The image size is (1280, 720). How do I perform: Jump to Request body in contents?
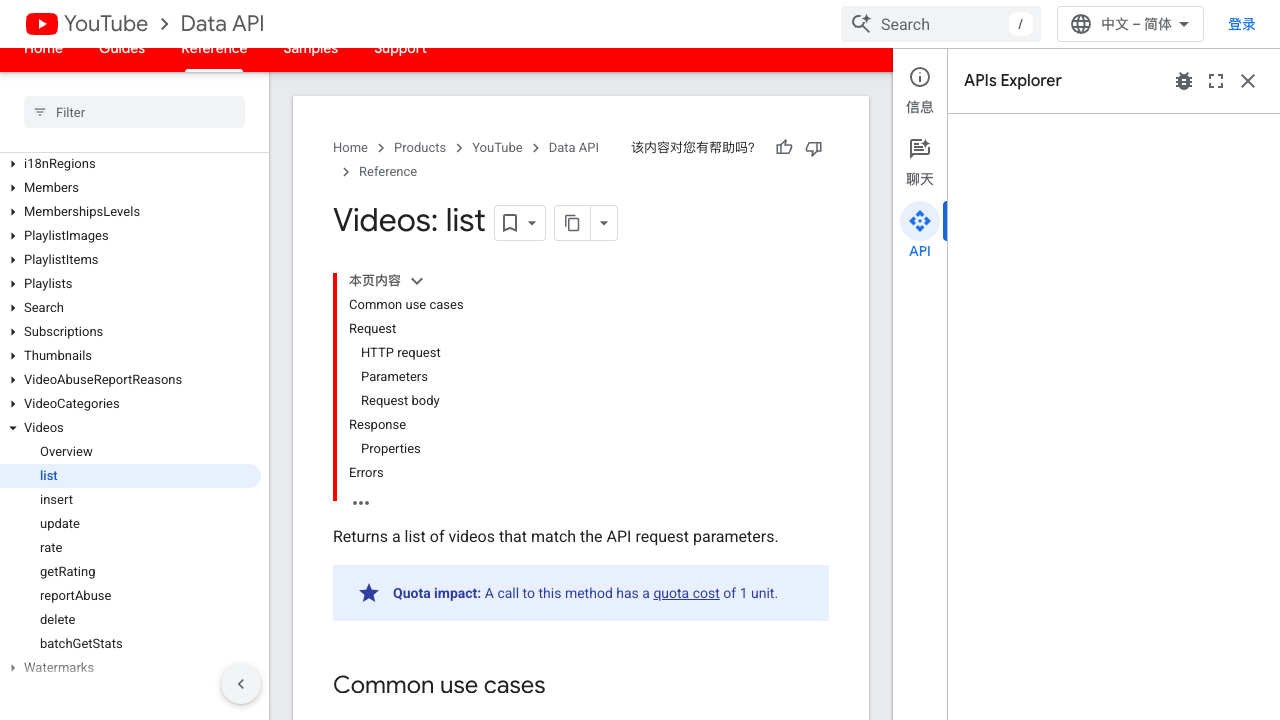[400, 401]
